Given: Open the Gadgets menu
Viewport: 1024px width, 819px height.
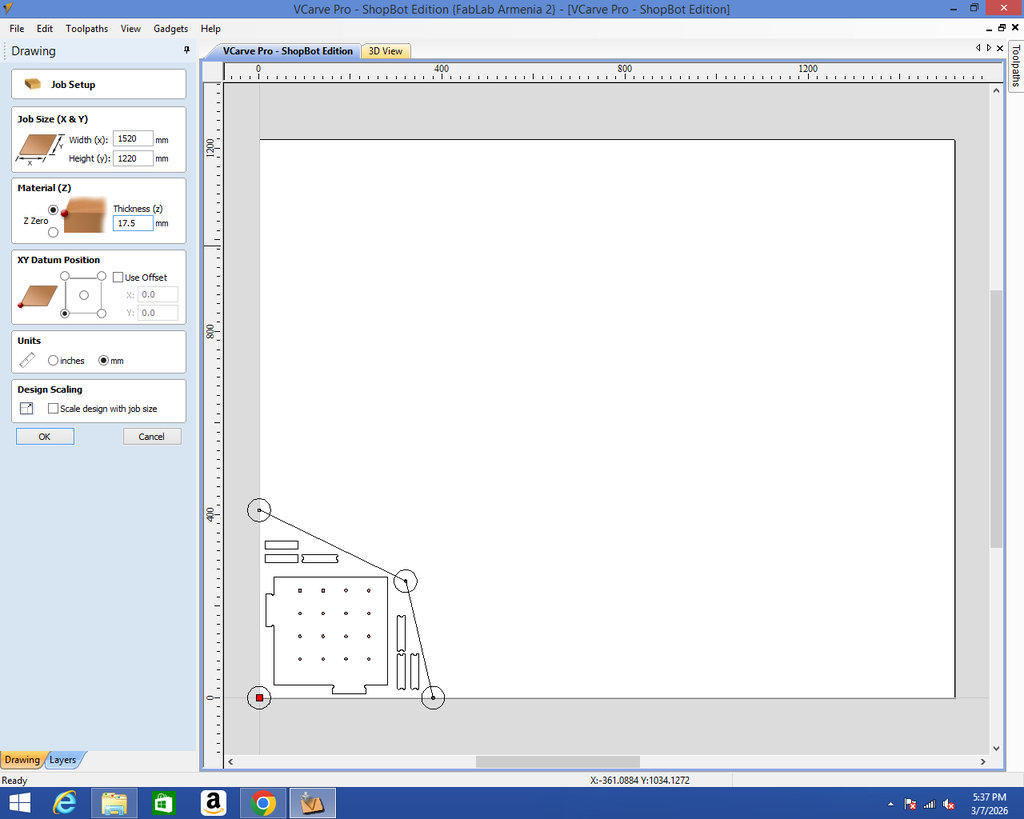Looking at the screenshot, I should point(170,29).
